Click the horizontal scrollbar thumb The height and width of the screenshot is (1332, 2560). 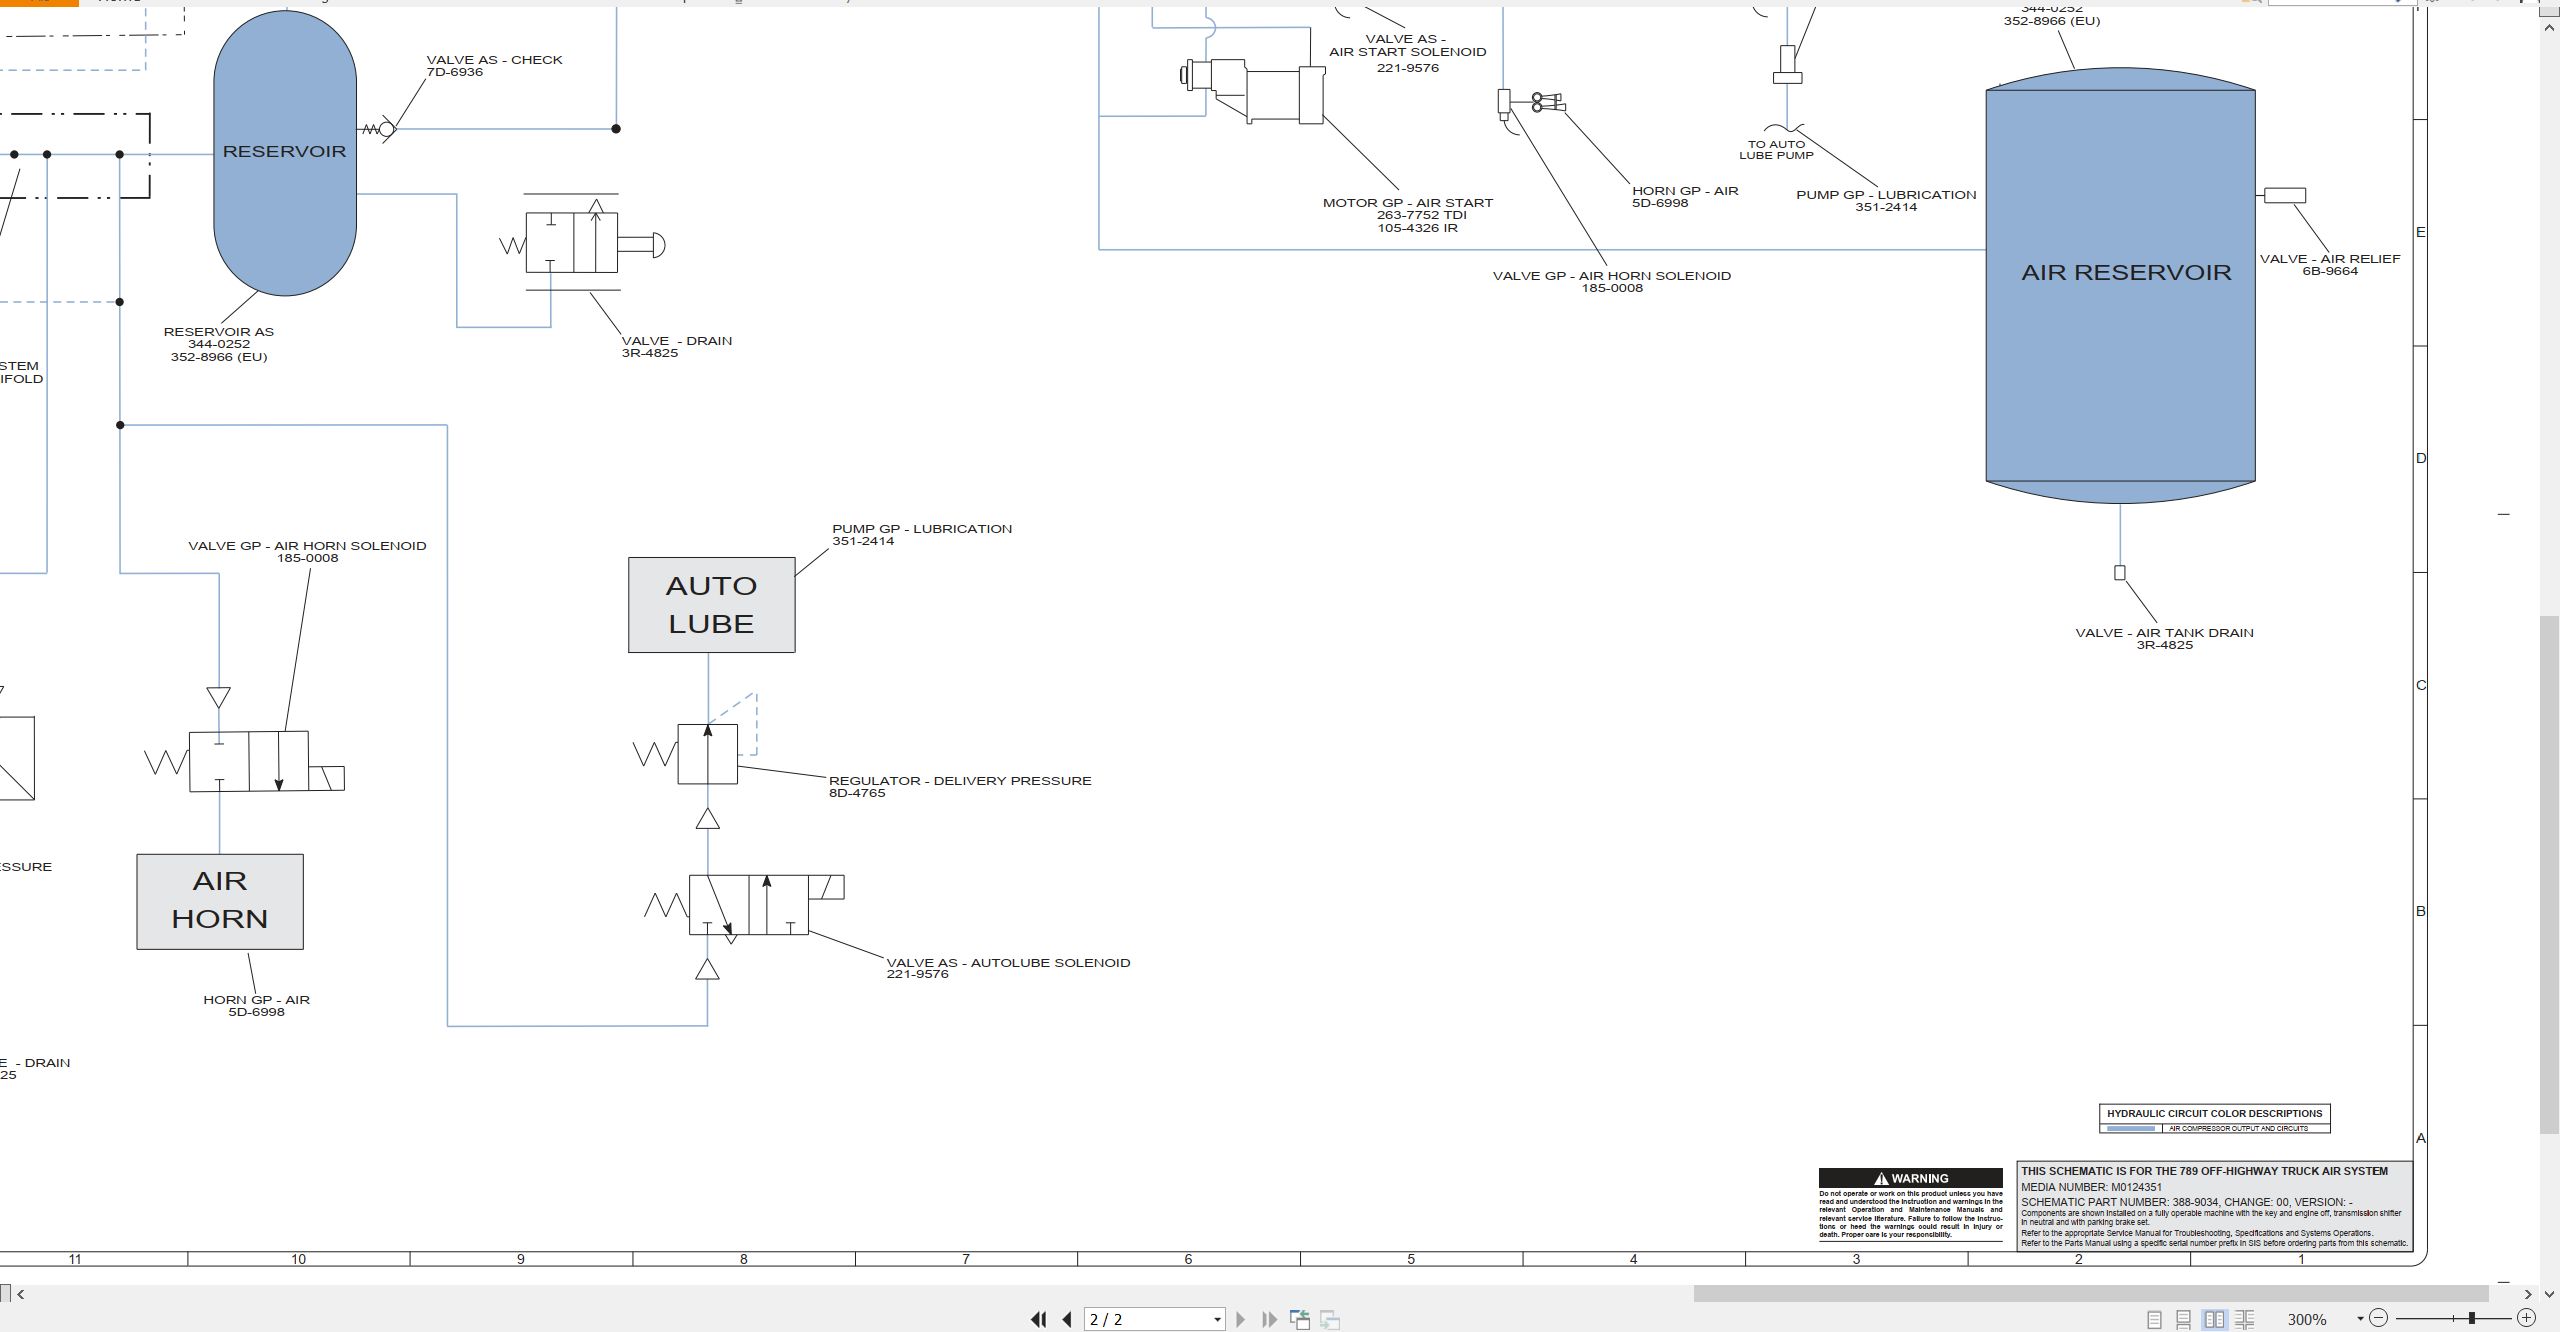tap(2090, 1294)
